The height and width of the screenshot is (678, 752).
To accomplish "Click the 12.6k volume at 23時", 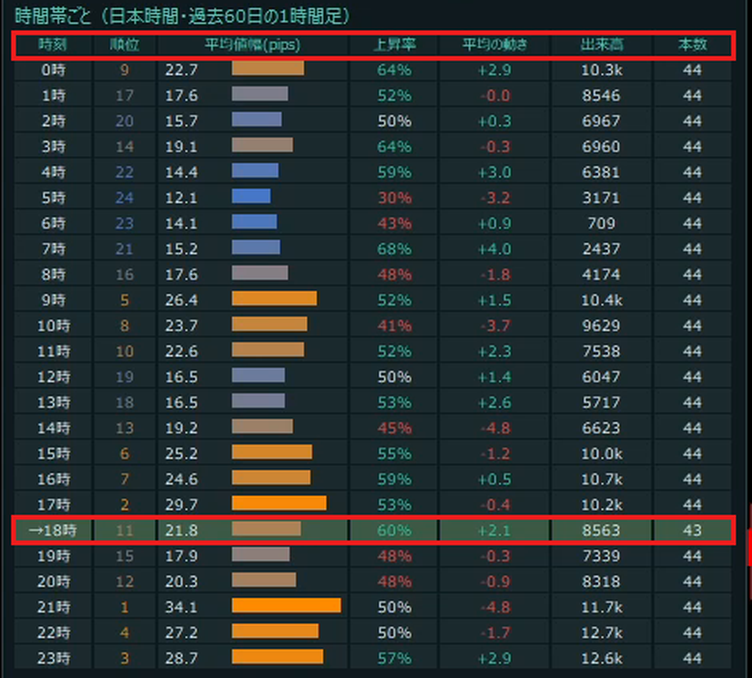I will pos(601,658).
